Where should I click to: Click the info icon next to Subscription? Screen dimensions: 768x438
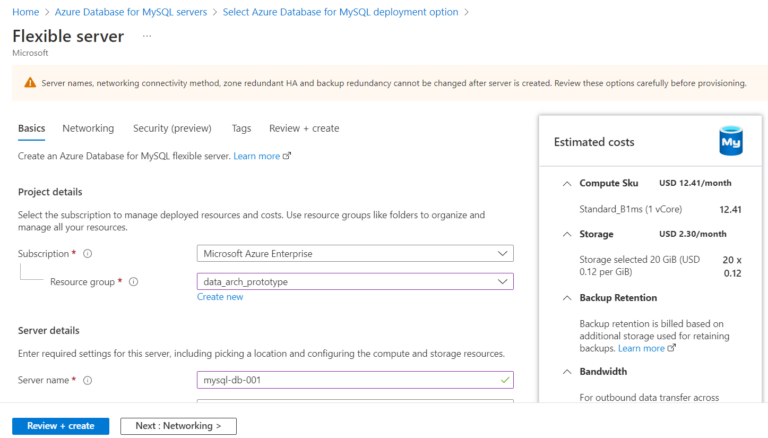pyautogui.click(x=88, y=254)
